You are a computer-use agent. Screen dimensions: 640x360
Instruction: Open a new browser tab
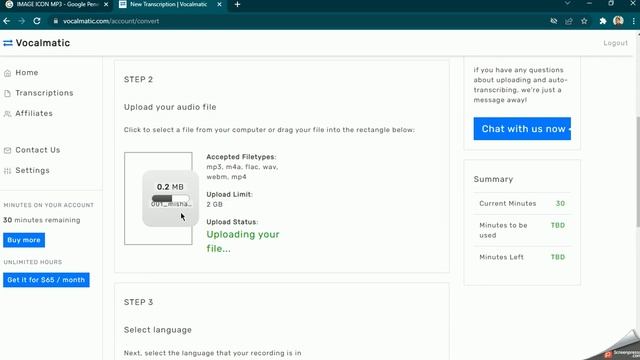pos(237,4)
